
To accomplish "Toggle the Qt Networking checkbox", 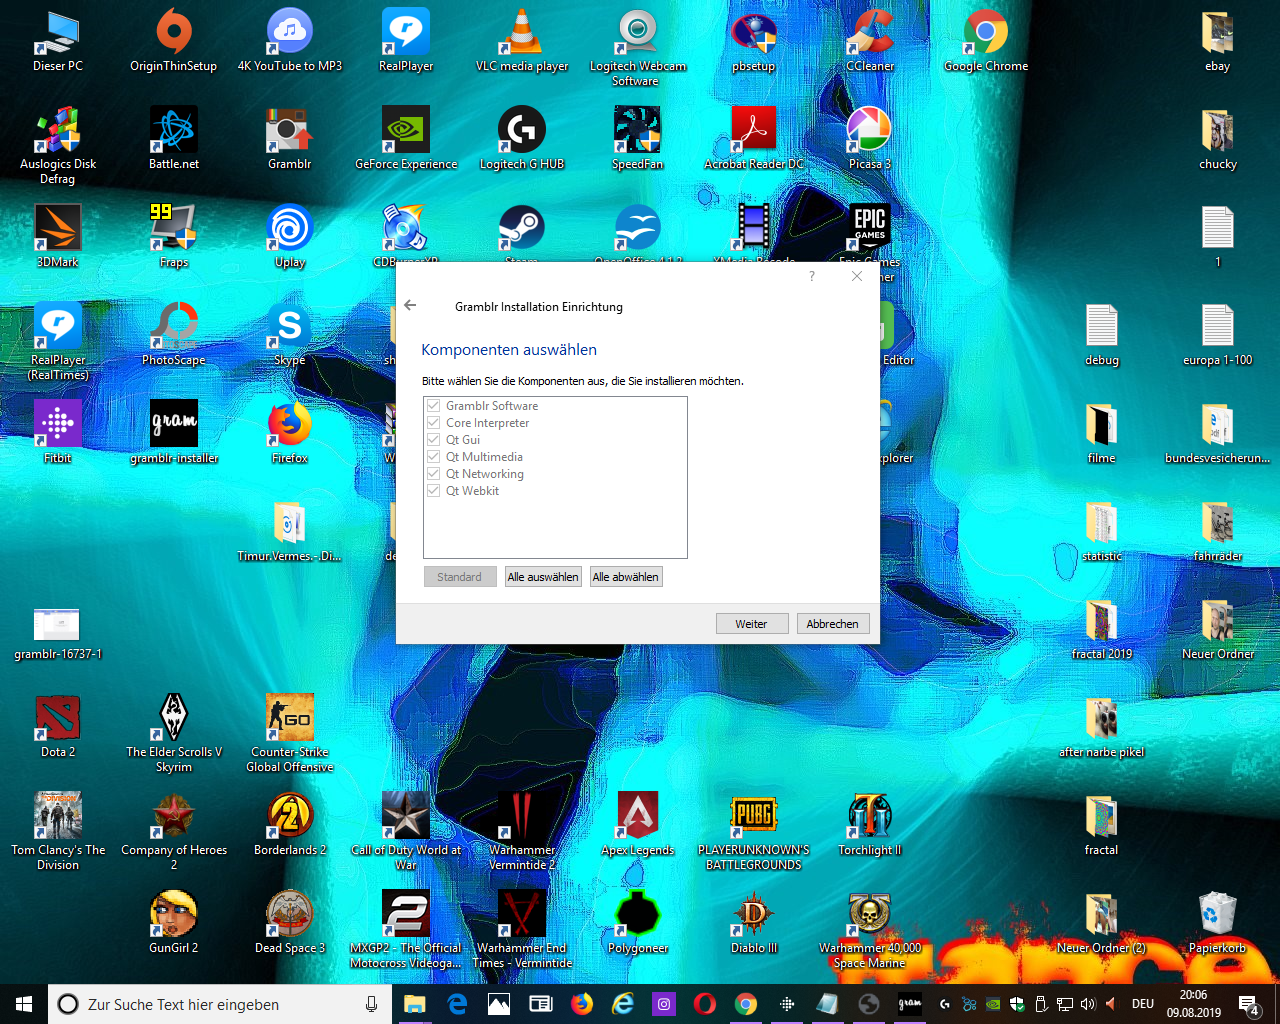I will (434, 474).
